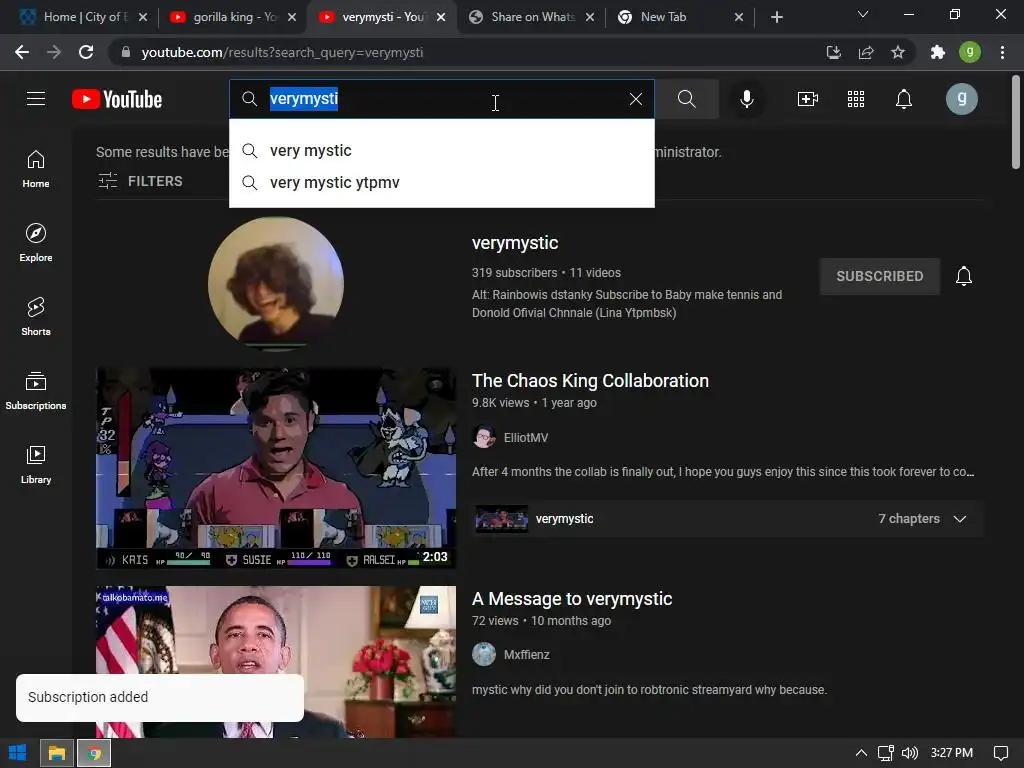1024x768 pixels.
Task: Switch to 'Home | City of' tab
Action: [x=85, y=17]
